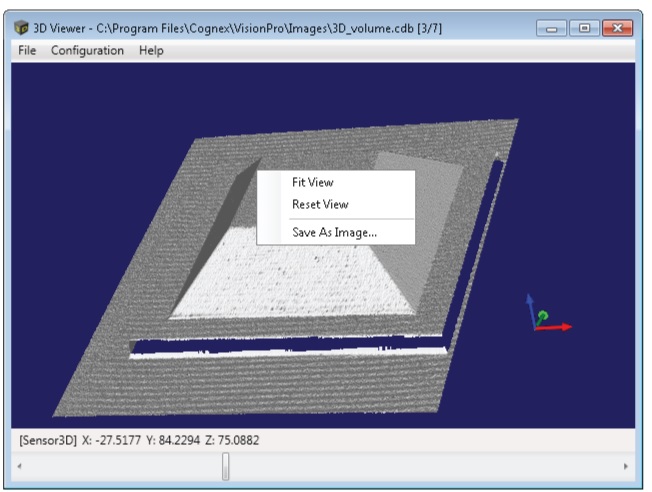The height and width of the screenshot is (492, 652).
Task: Close the 3D Viewer window
Action: click(x=619, y=28)
